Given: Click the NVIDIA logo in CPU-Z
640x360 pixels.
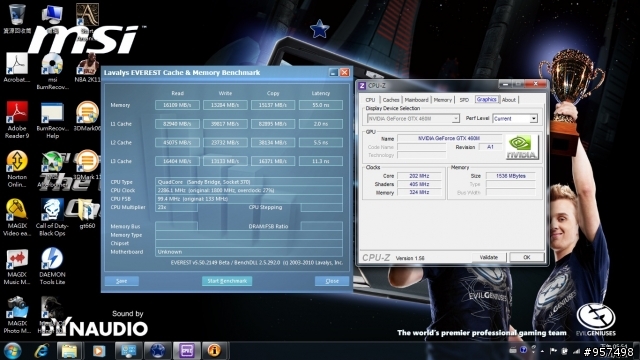Looking at the screenshot, I should click(522, 147).
